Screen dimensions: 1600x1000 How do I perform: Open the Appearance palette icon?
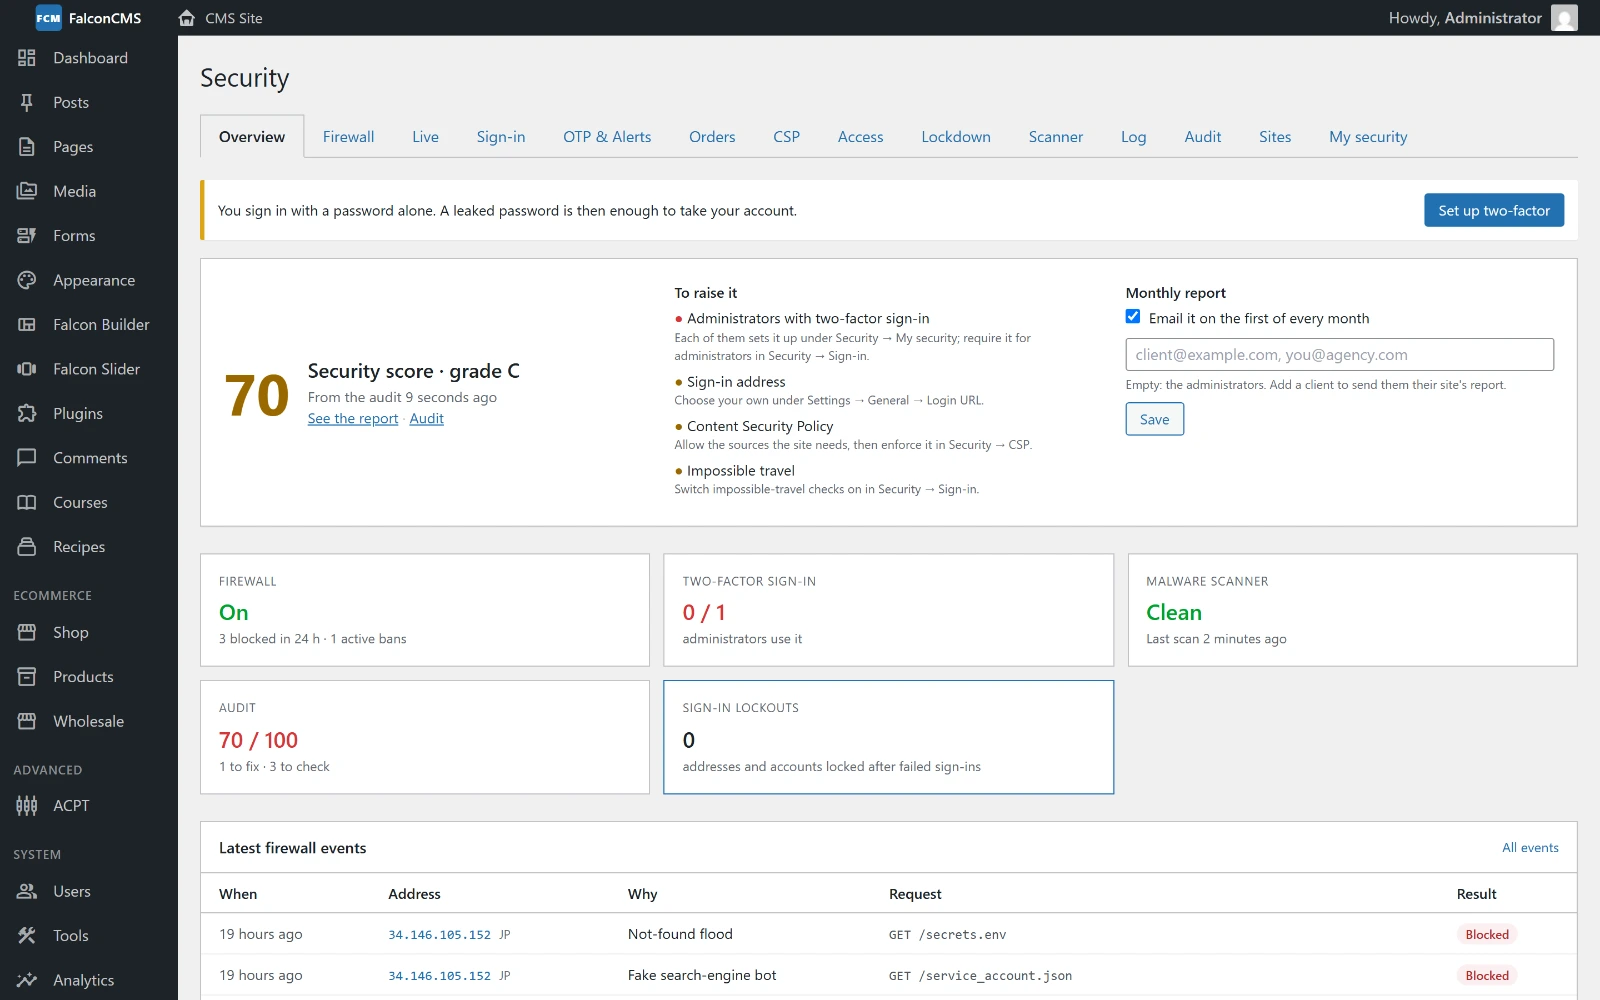(27, 280)
